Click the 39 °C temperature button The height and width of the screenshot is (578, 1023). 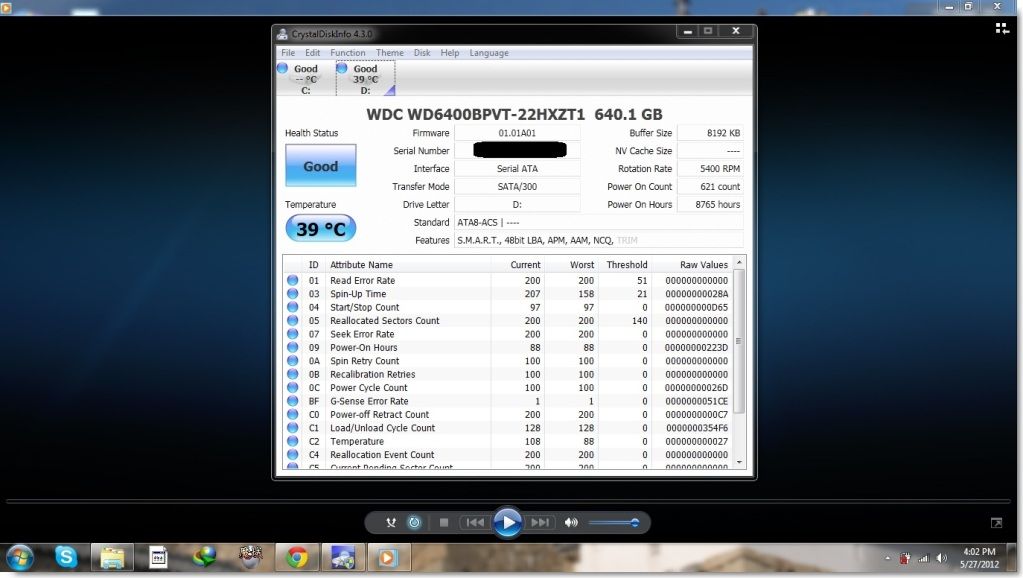coord(320,229)
